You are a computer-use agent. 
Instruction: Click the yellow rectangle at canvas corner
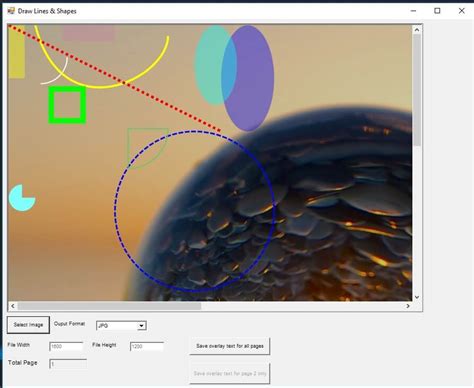[x=16, y=52]
